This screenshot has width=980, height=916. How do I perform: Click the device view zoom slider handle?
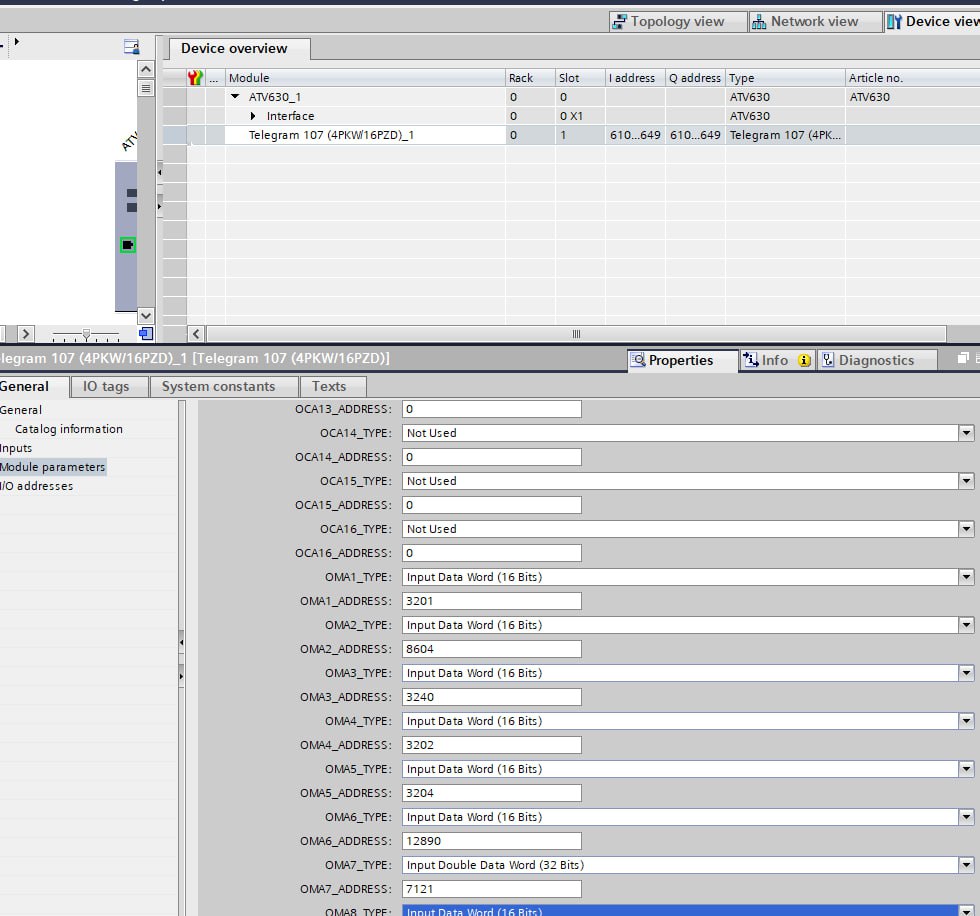coord(86,334)
